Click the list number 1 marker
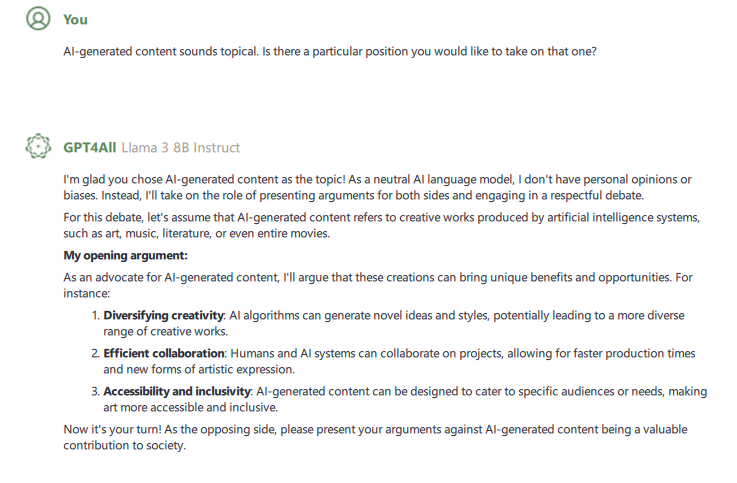 tap(95, 316)
